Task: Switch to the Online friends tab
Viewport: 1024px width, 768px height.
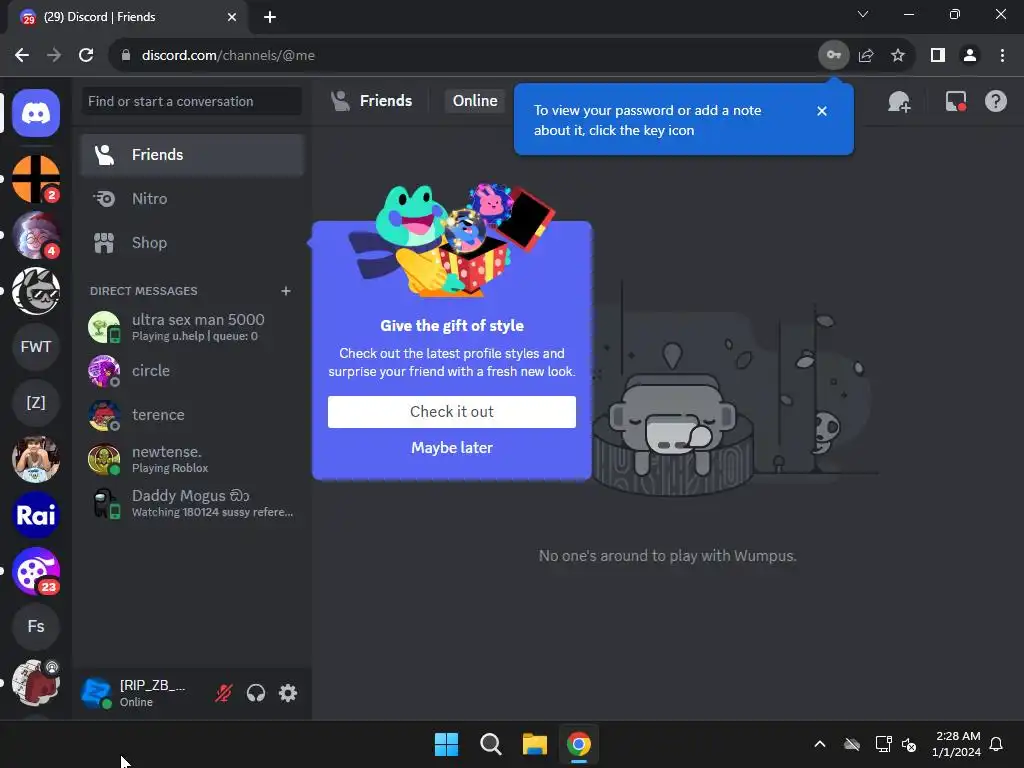Action: (475, 101)
